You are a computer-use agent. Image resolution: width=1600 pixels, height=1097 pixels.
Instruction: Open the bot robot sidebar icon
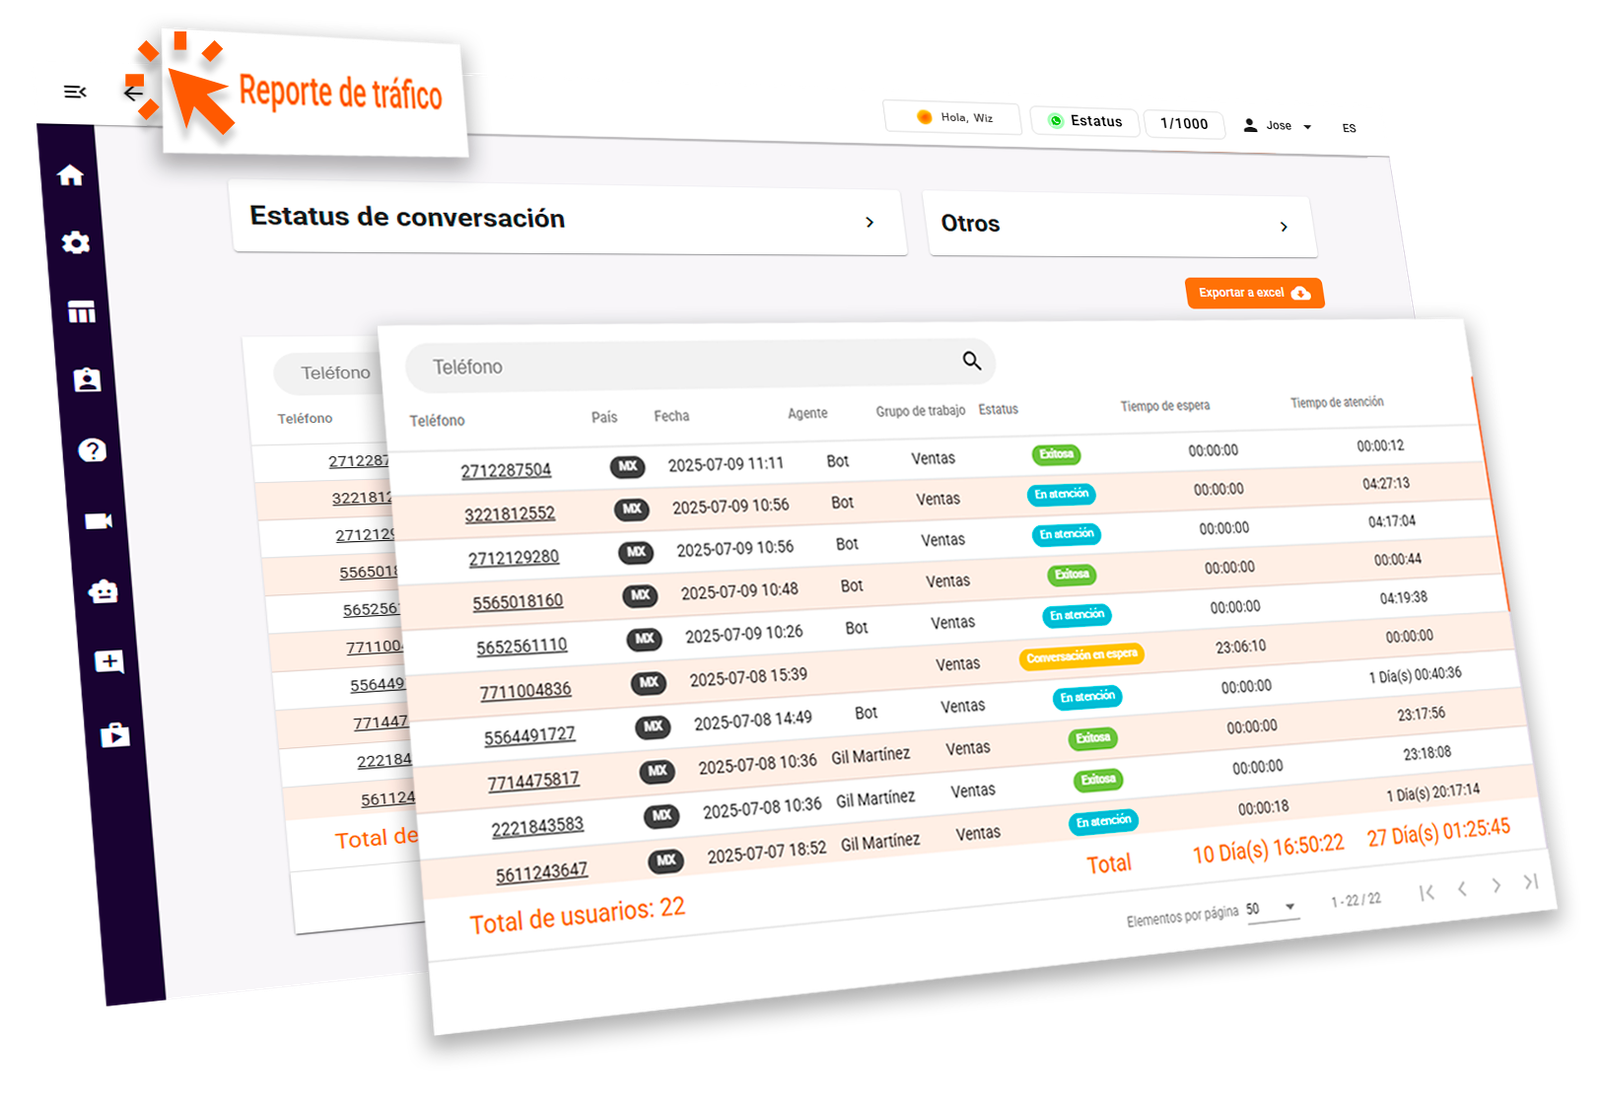(x=103, y=591)
